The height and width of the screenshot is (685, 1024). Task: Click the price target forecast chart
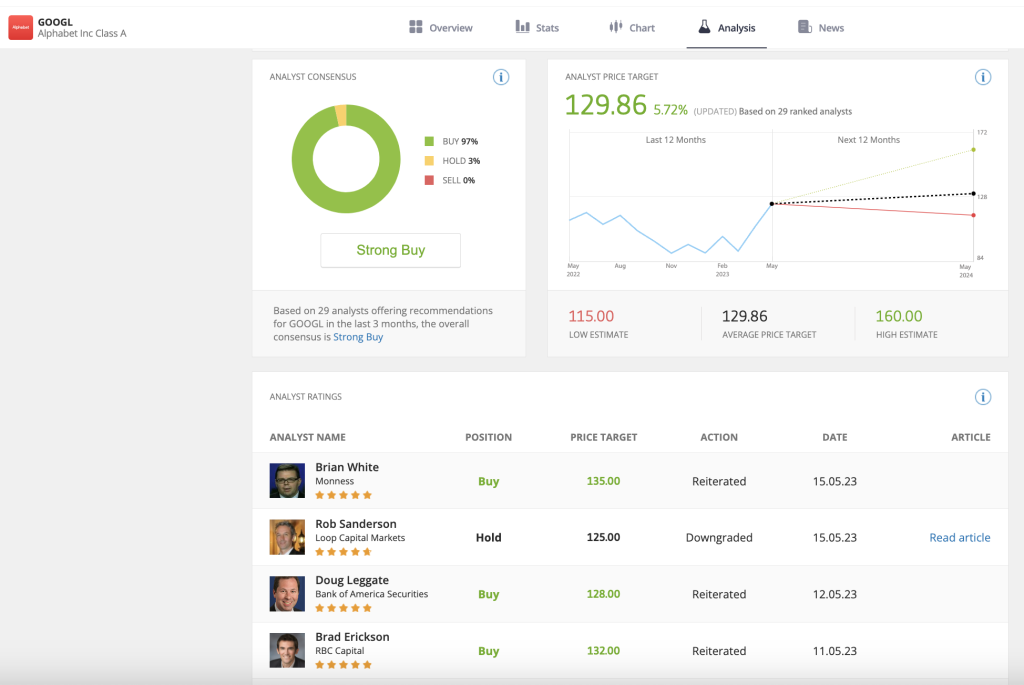tap(772, 199)
